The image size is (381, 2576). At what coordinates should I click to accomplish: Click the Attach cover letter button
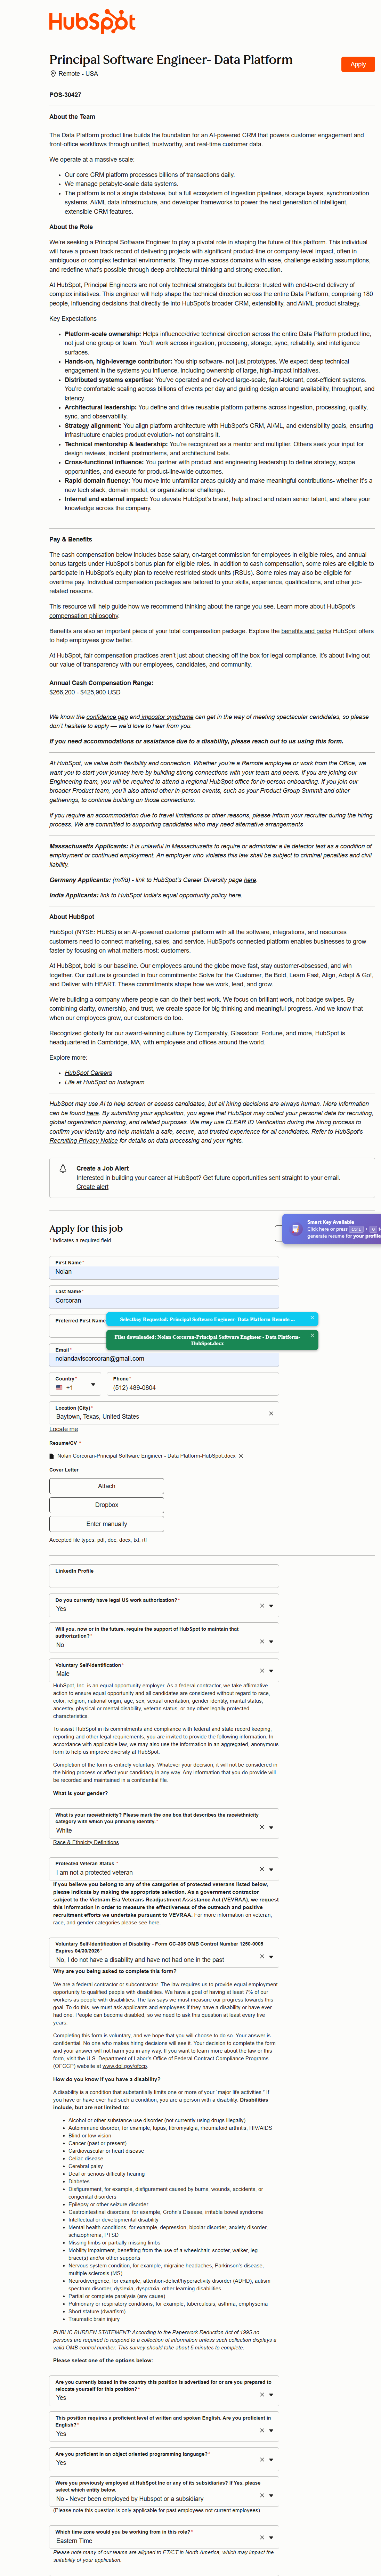pos(106,1486)
